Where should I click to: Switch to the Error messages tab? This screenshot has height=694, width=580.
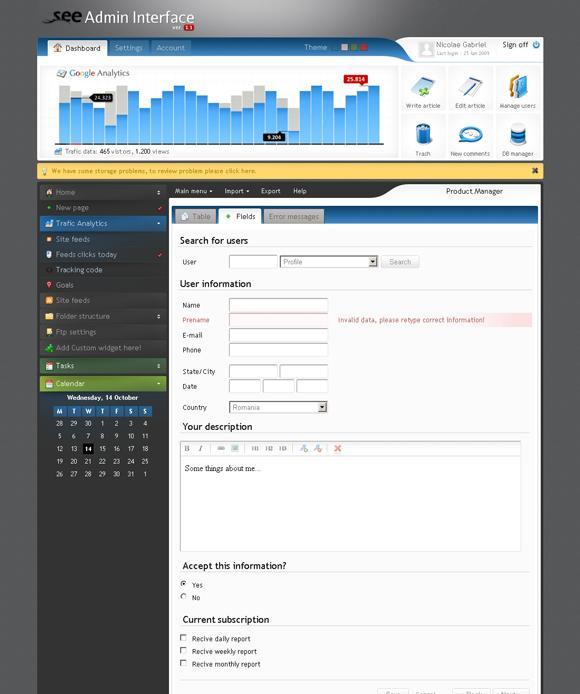[x=294, y=216]
